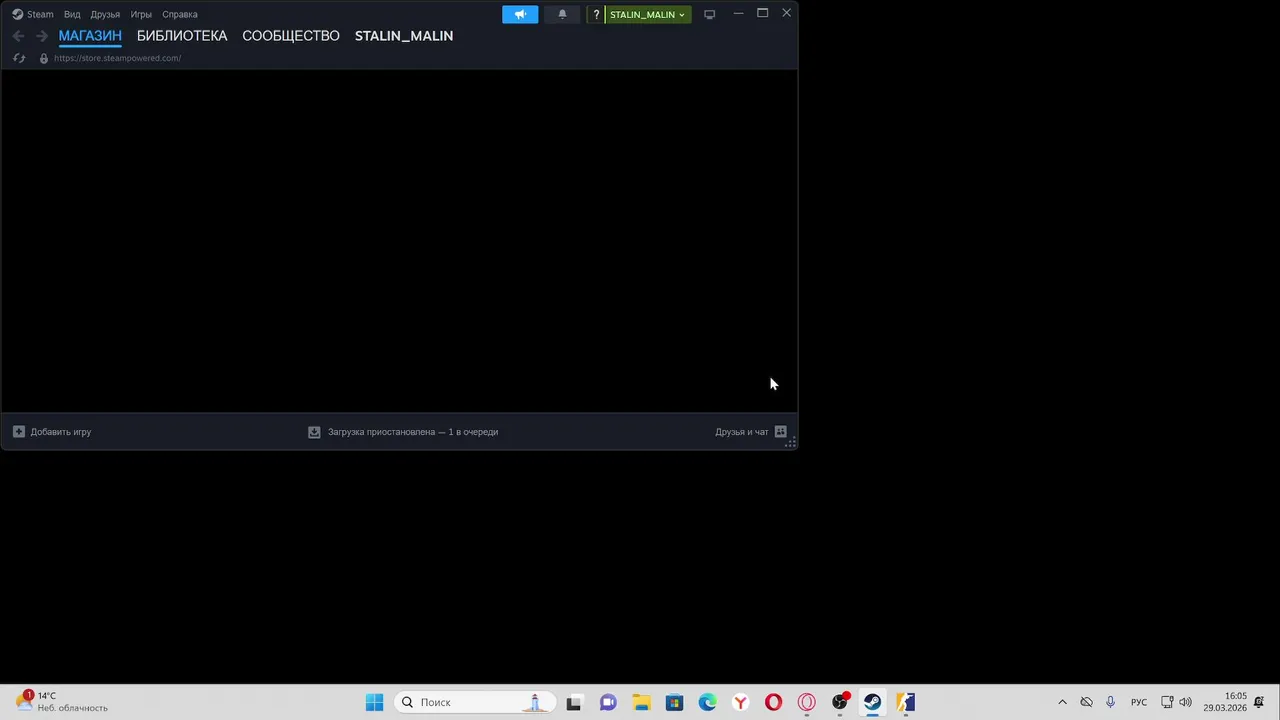Open the Справка menu
1280x720 pixels.
point(180,14)
